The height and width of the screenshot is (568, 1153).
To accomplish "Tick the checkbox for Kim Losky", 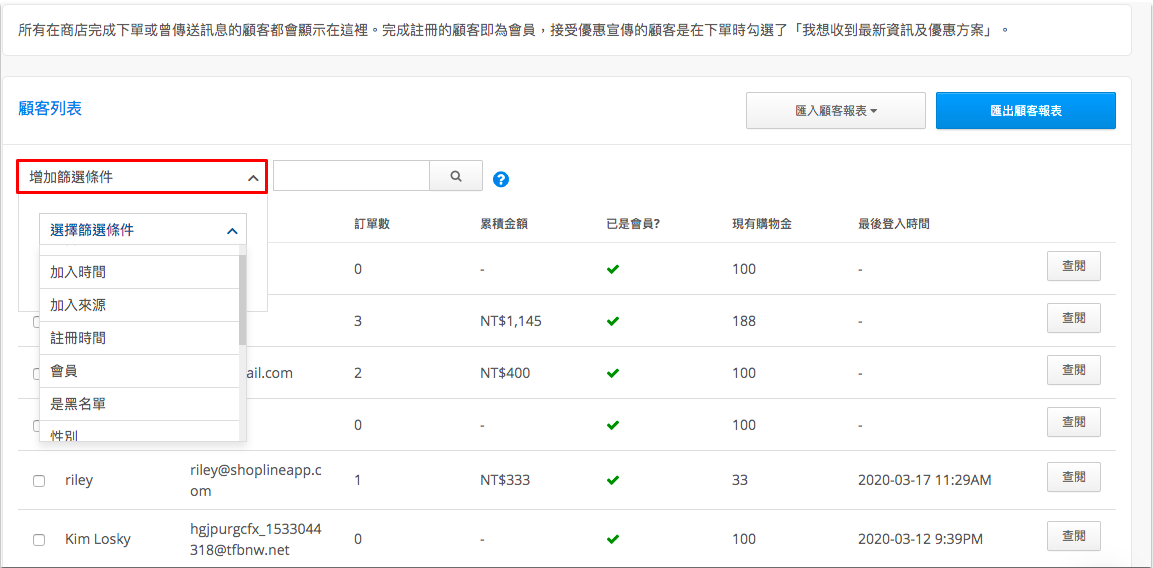I will [39, 539].
